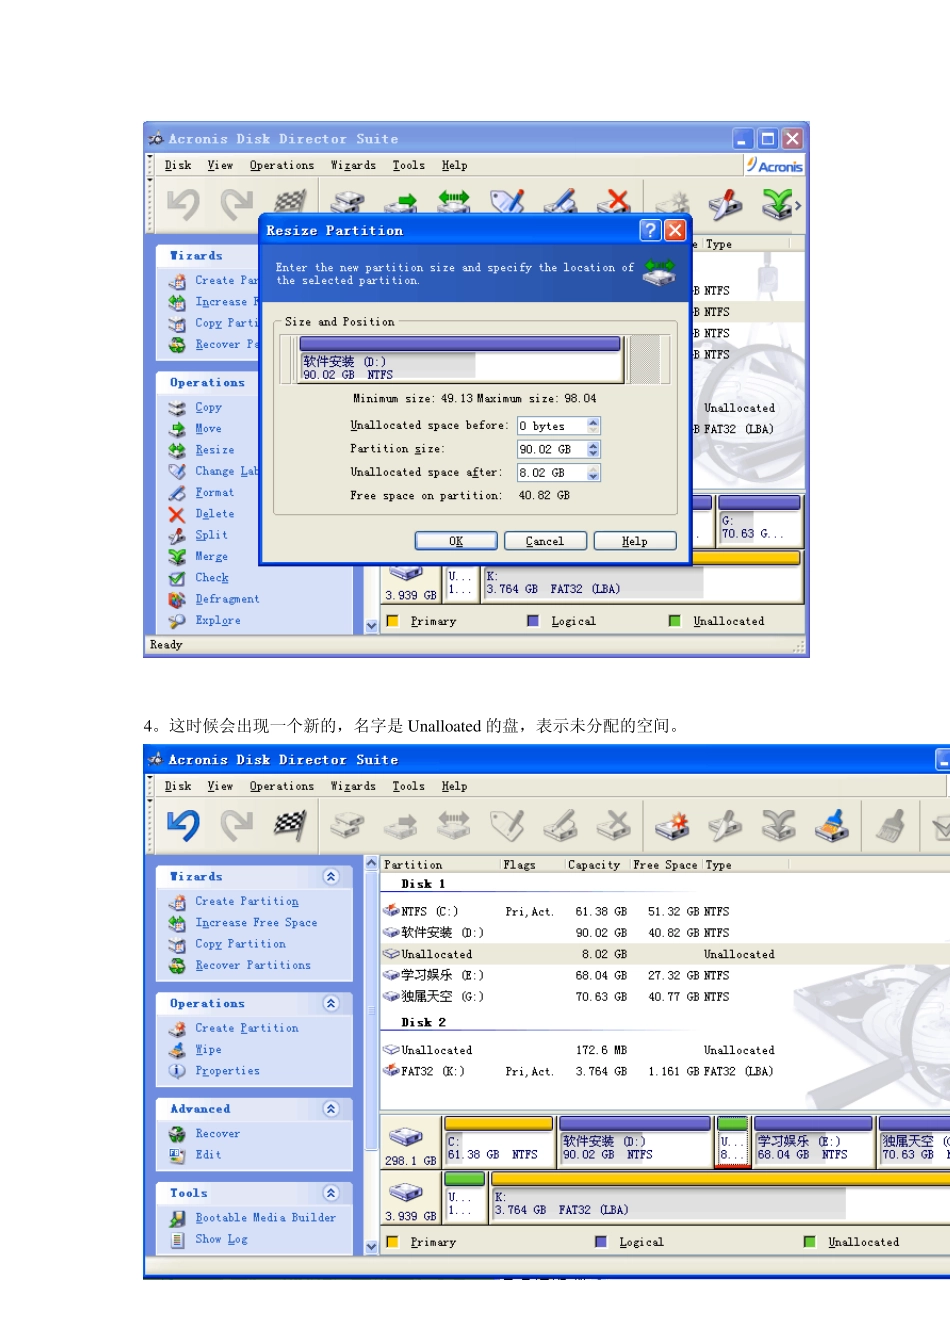Click the Unallocated space after spinner arrows
Viewport: 950px width, 1344px height.
[594, 473]
